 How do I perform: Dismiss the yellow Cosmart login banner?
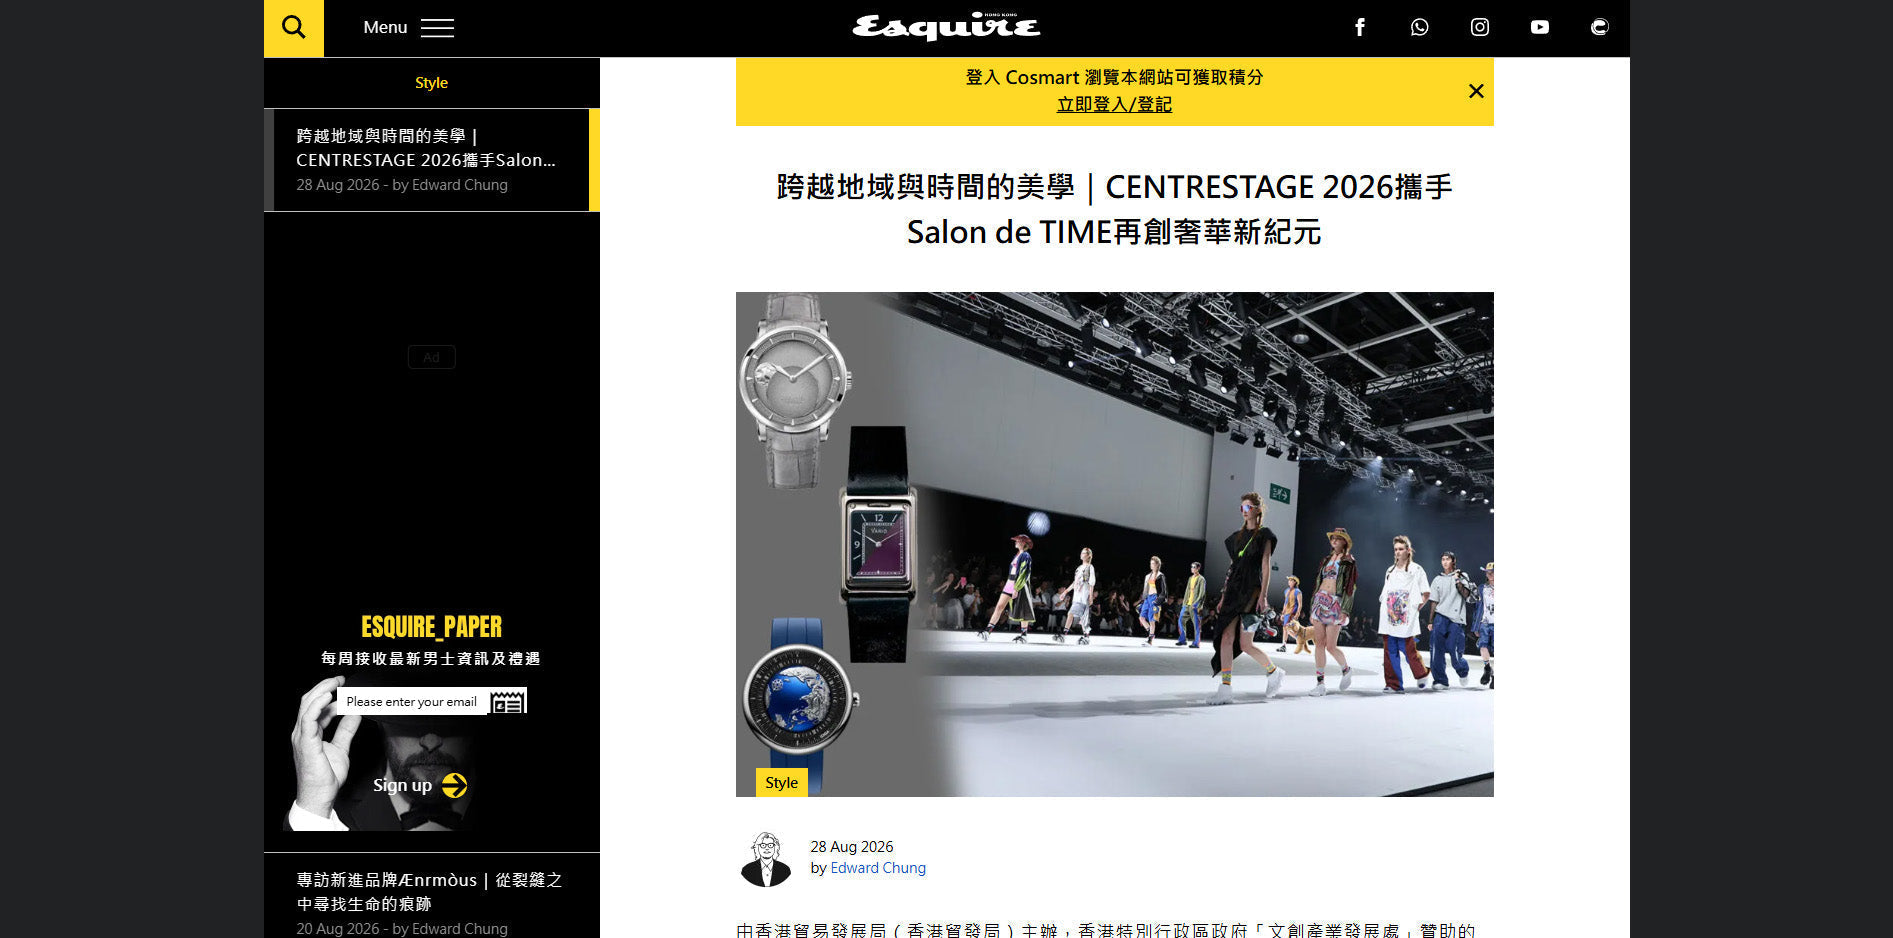(1476, 91)
